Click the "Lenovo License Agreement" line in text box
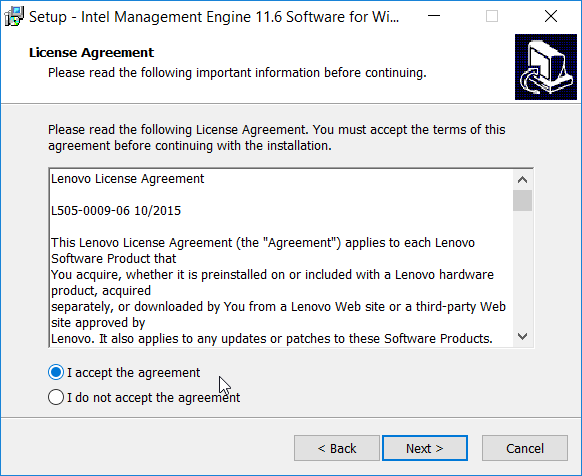The image size is (582, 476). point(127,179)
